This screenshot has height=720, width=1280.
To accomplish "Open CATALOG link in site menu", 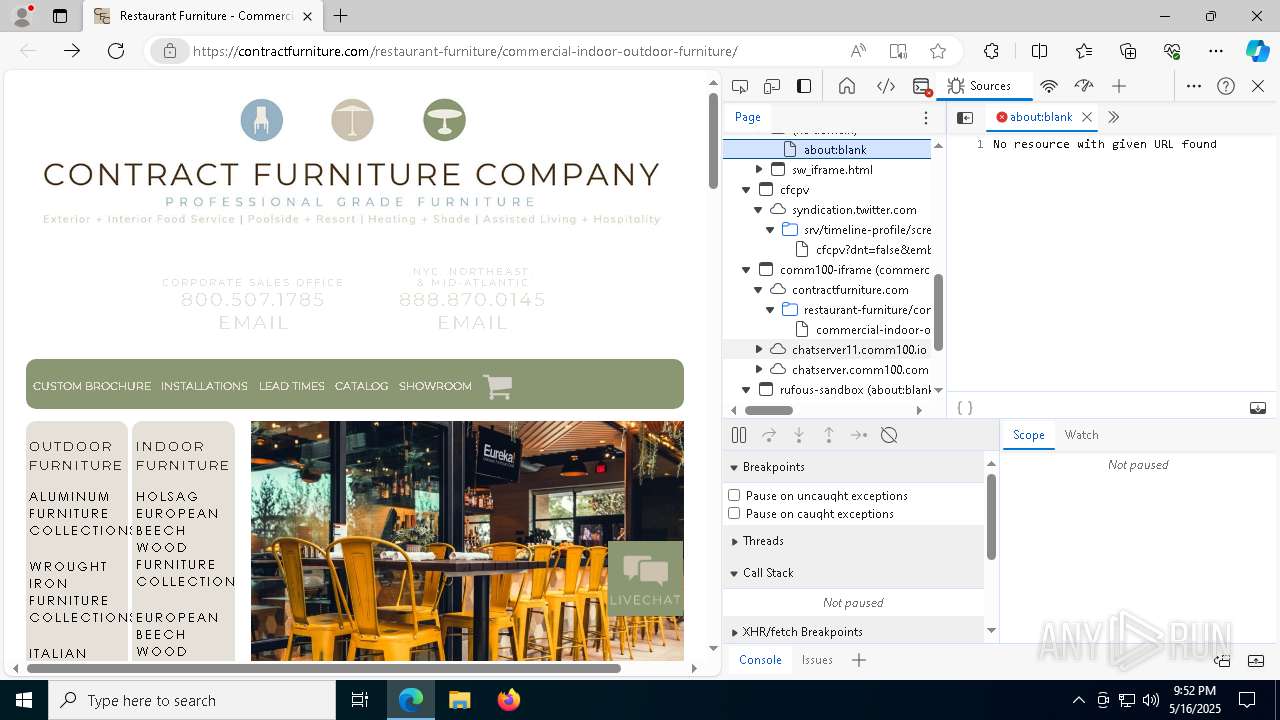I will 361,386.
